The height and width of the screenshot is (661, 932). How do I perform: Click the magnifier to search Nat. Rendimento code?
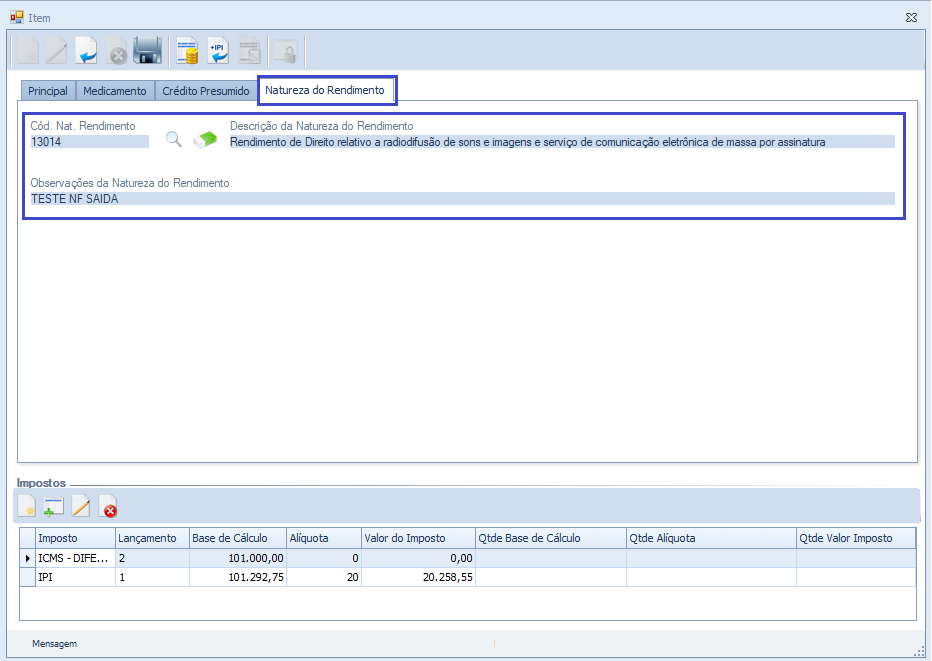(174, 140)
